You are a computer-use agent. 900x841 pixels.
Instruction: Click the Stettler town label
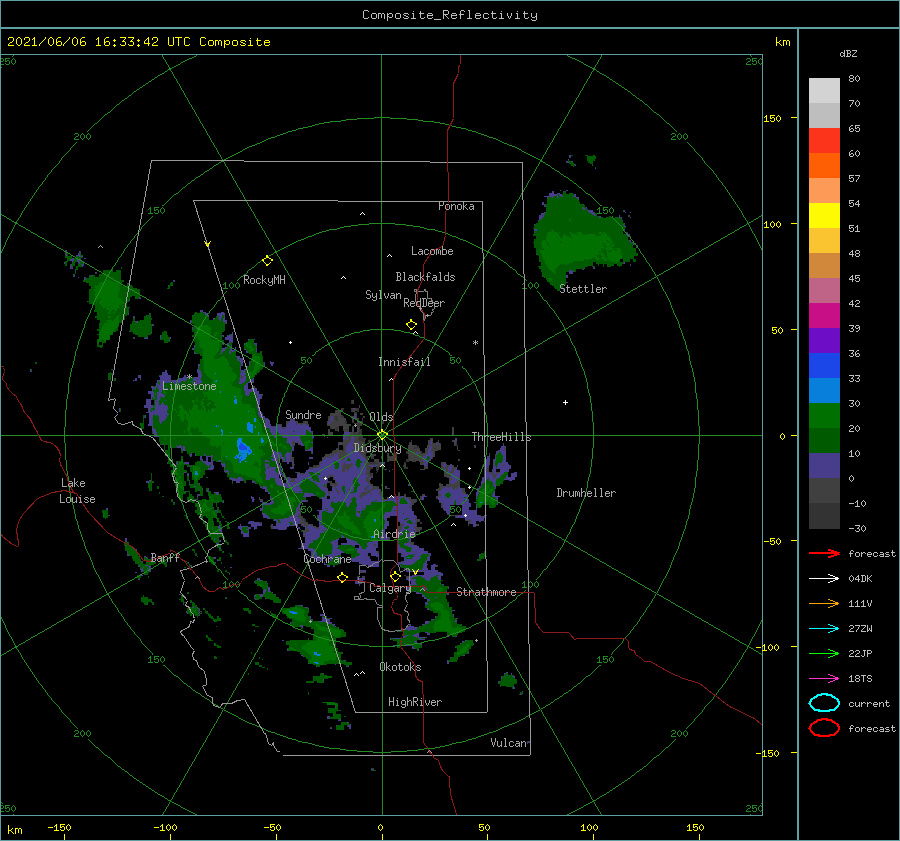click(x=583, y=289)
